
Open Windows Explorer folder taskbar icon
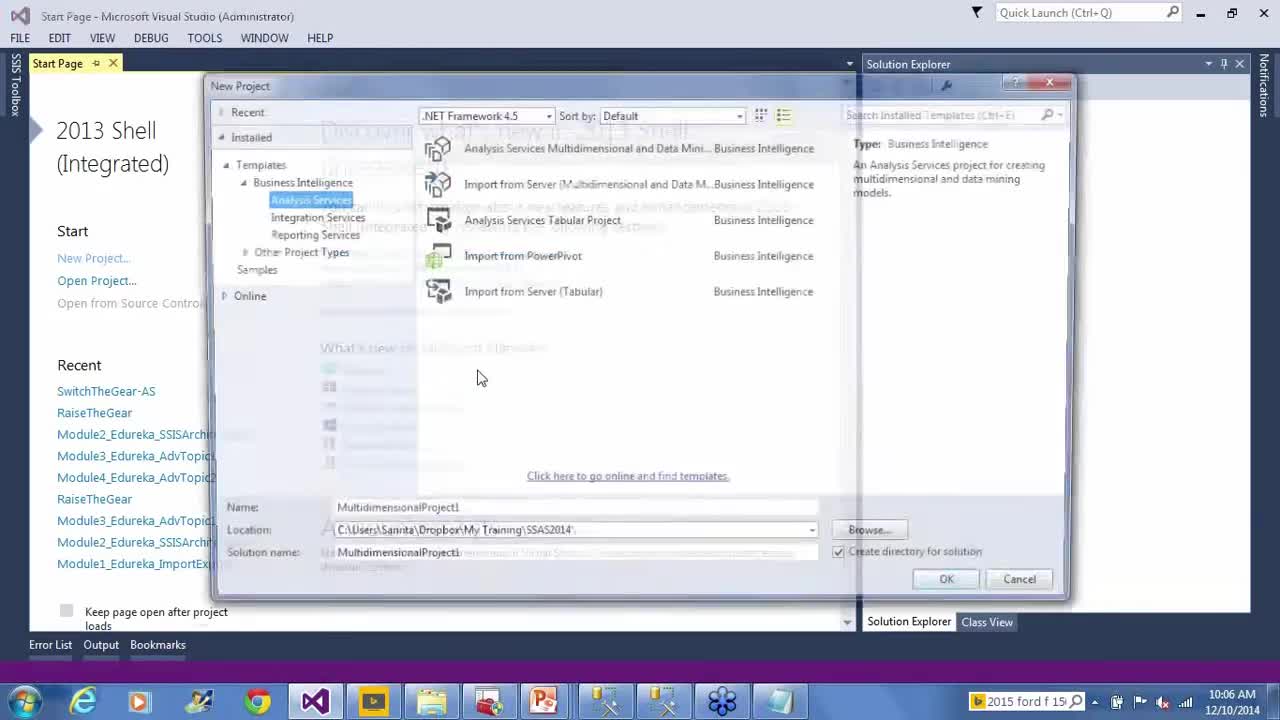click(431, 701)
